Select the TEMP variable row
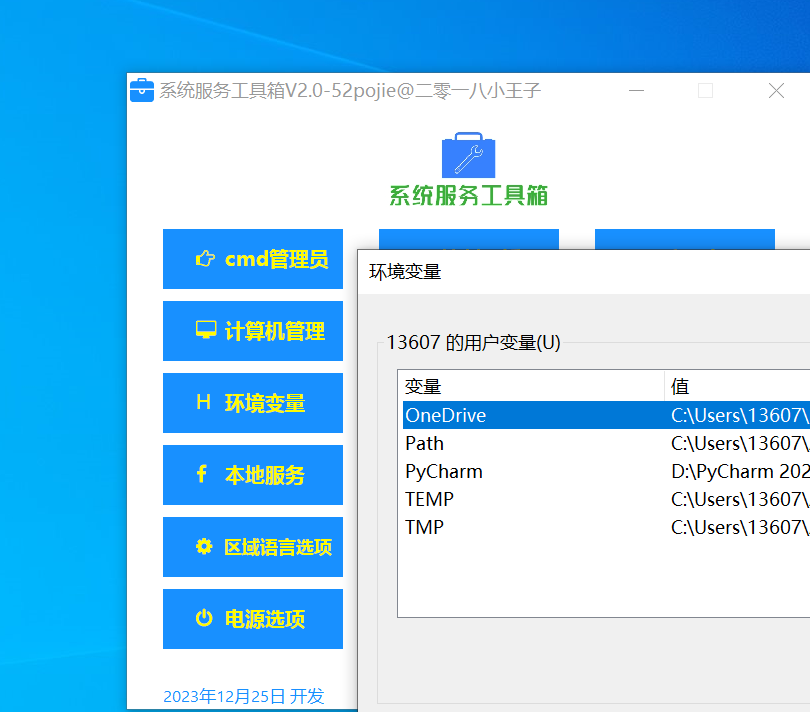This screenshot has height=712, width=810. tap(429, 499)
